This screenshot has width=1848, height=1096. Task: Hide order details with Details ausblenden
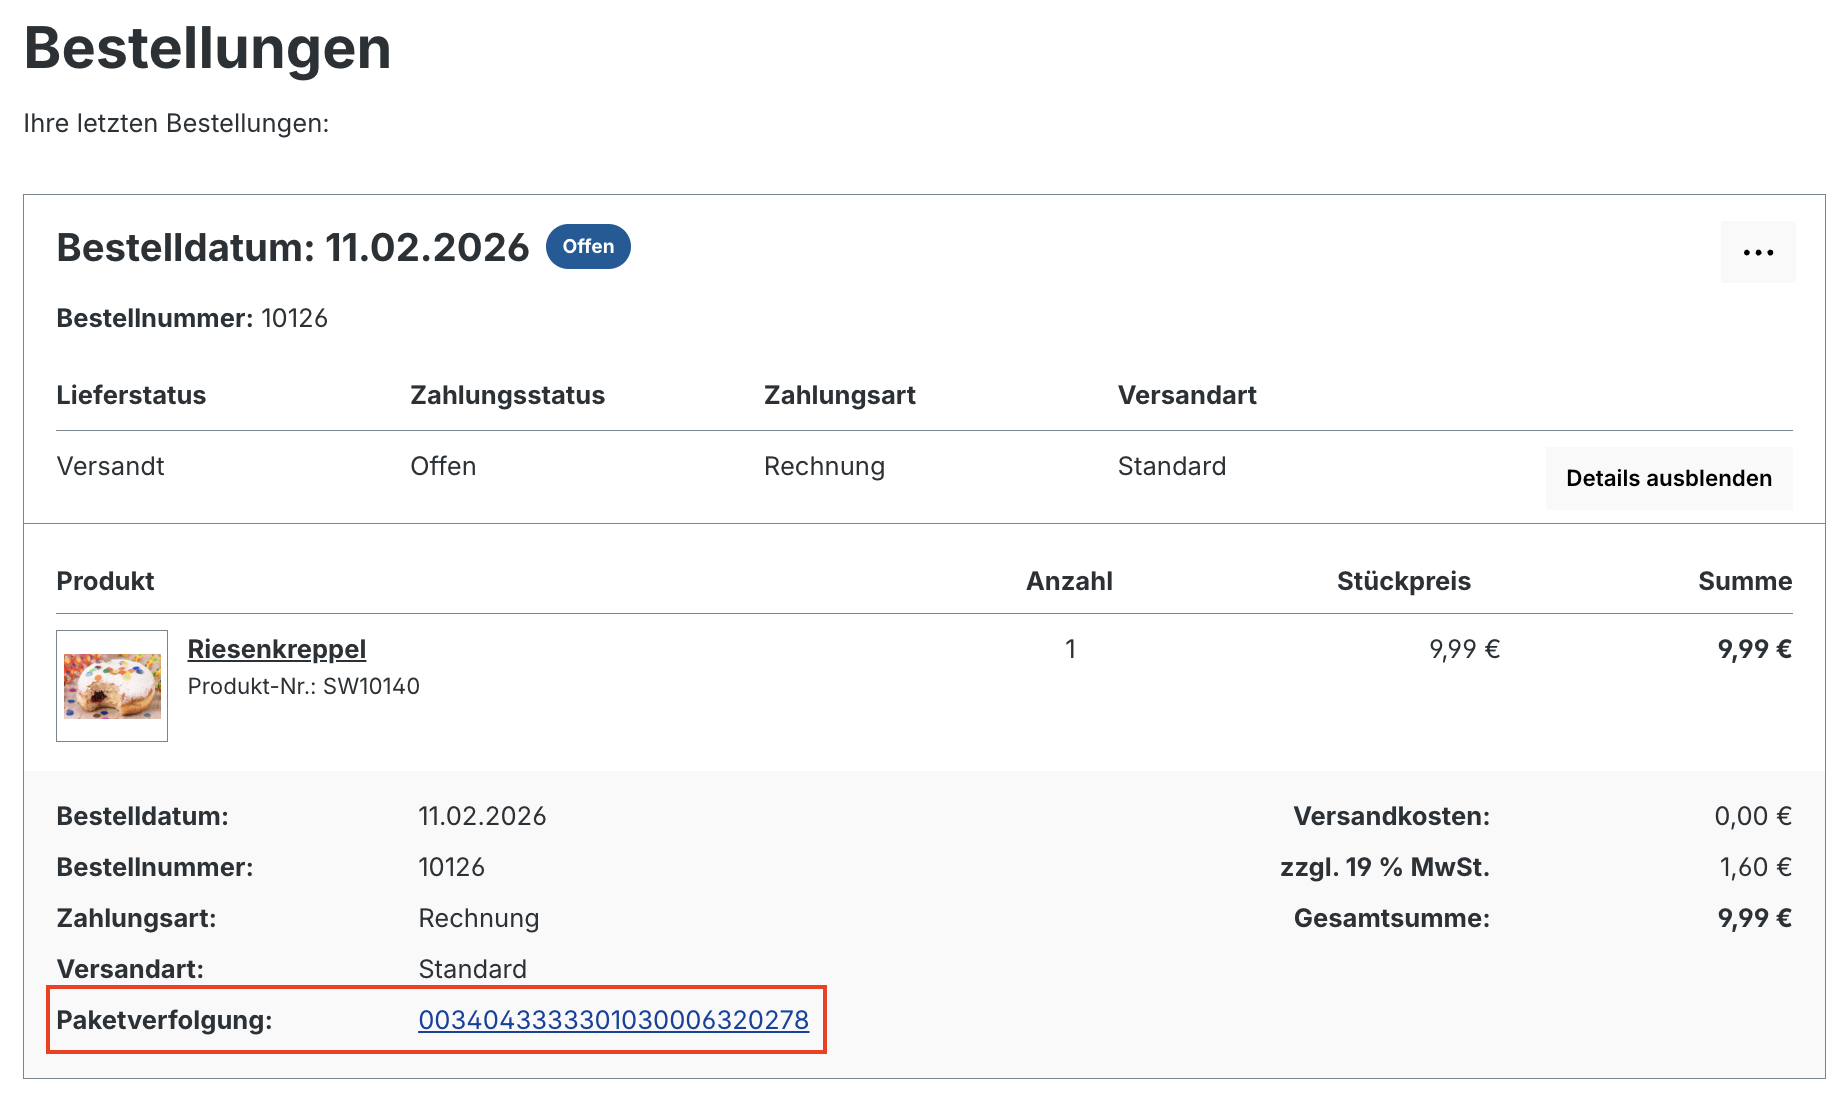1668,478
